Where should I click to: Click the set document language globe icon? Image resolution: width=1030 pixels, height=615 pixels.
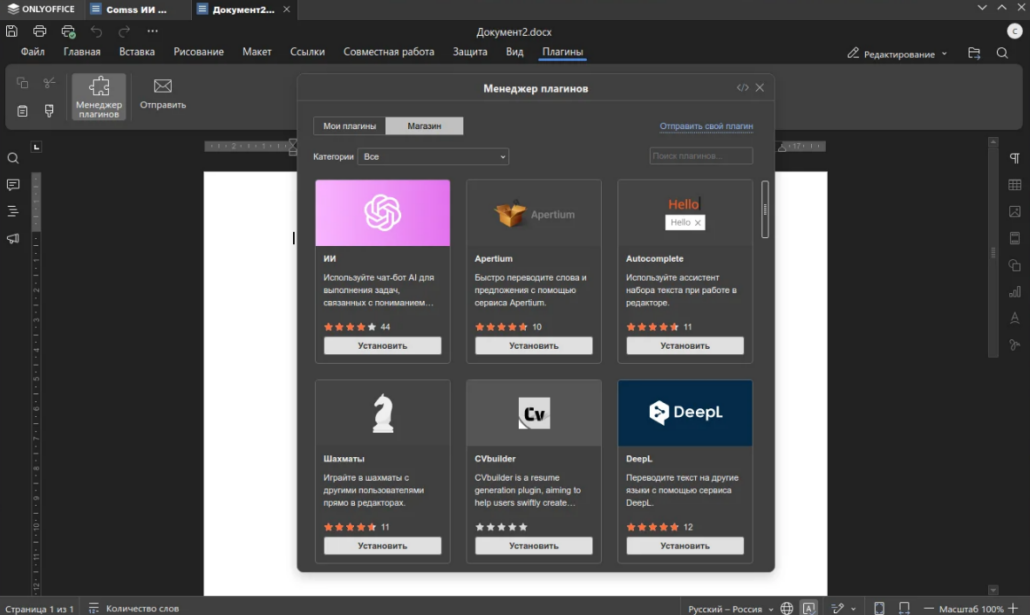tap(786, 608)
